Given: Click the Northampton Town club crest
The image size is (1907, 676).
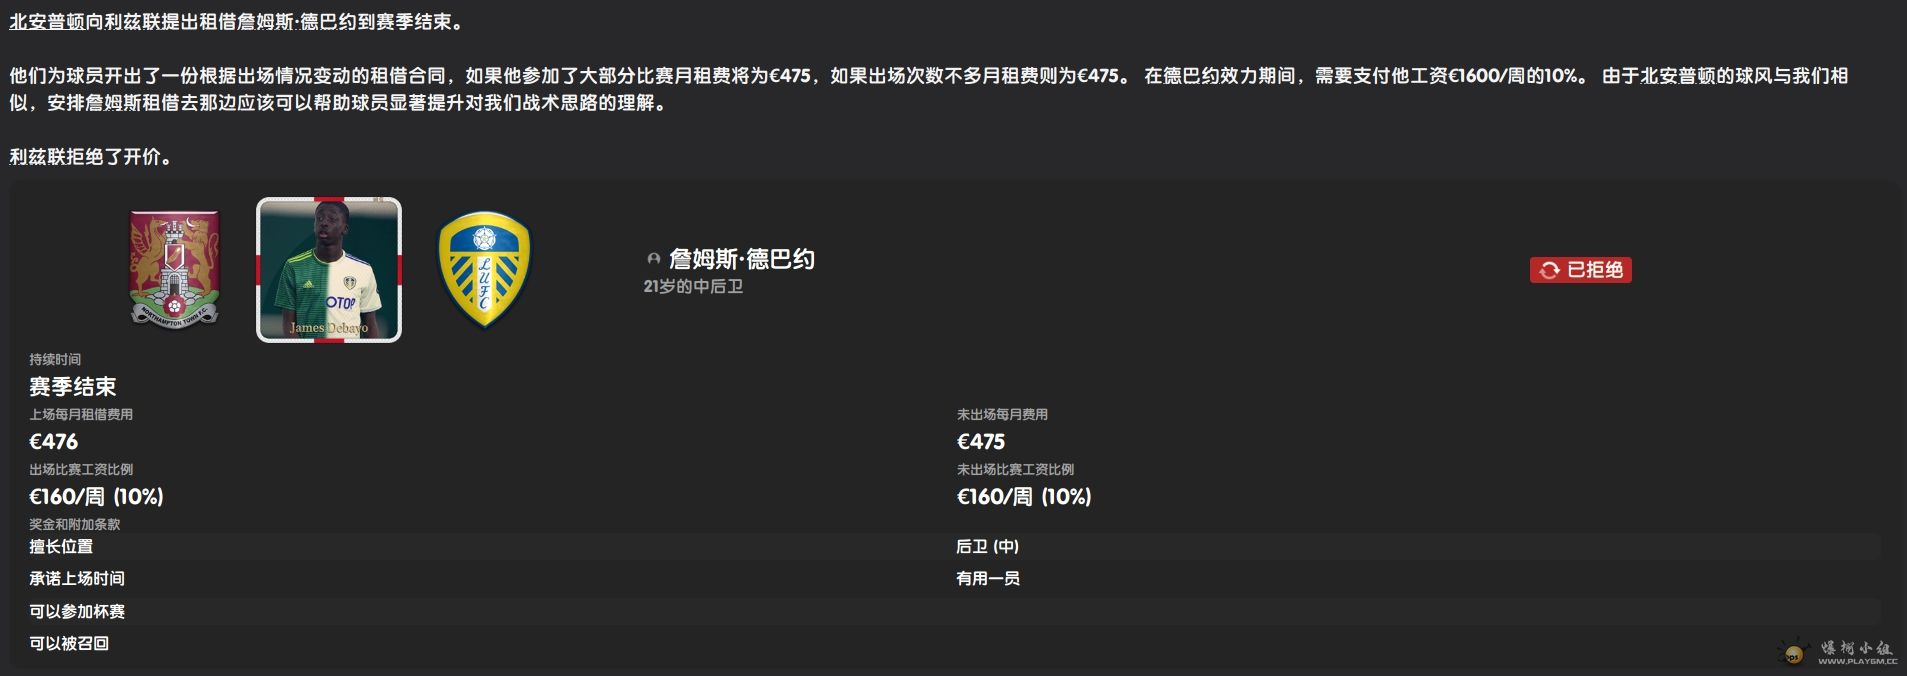Looking at the screenshot, I should pos(175,269).
